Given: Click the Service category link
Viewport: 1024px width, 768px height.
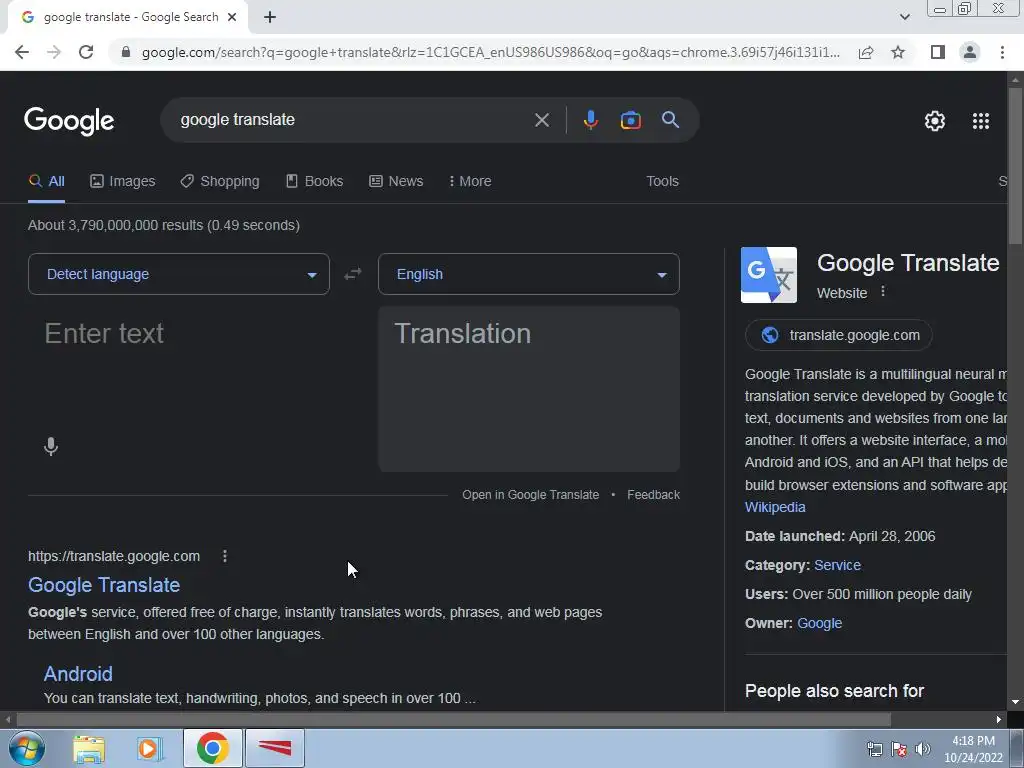Looking at the screenshot, I should [837, 566].
